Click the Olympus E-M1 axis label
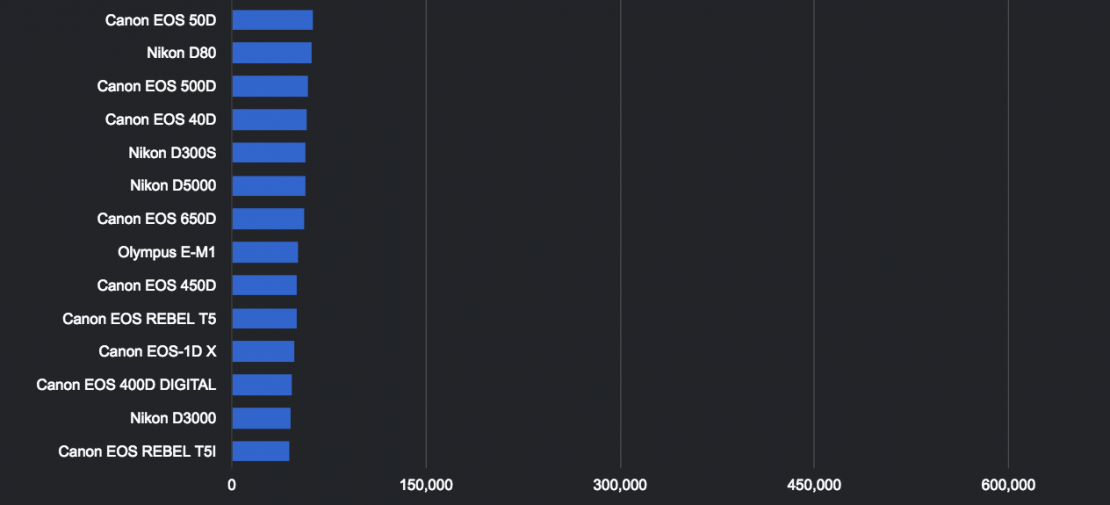 coord(166,252)
